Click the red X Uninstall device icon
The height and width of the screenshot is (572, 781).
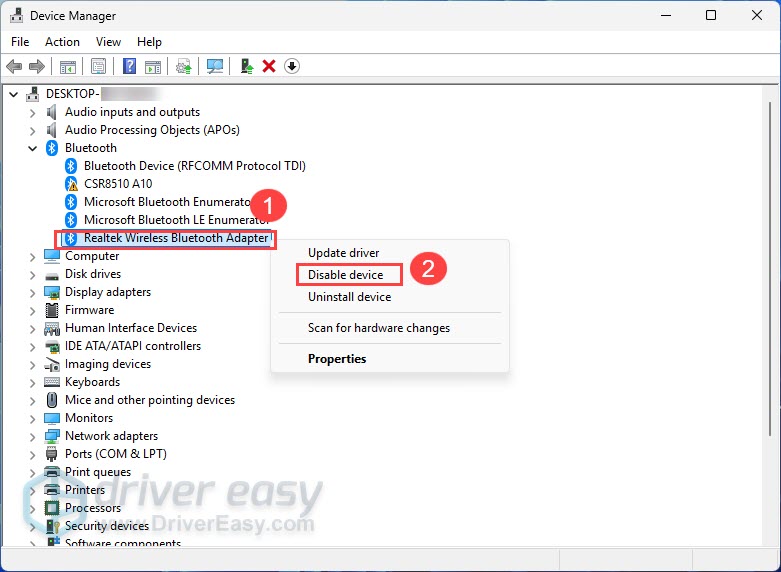[x=269, y=66]
